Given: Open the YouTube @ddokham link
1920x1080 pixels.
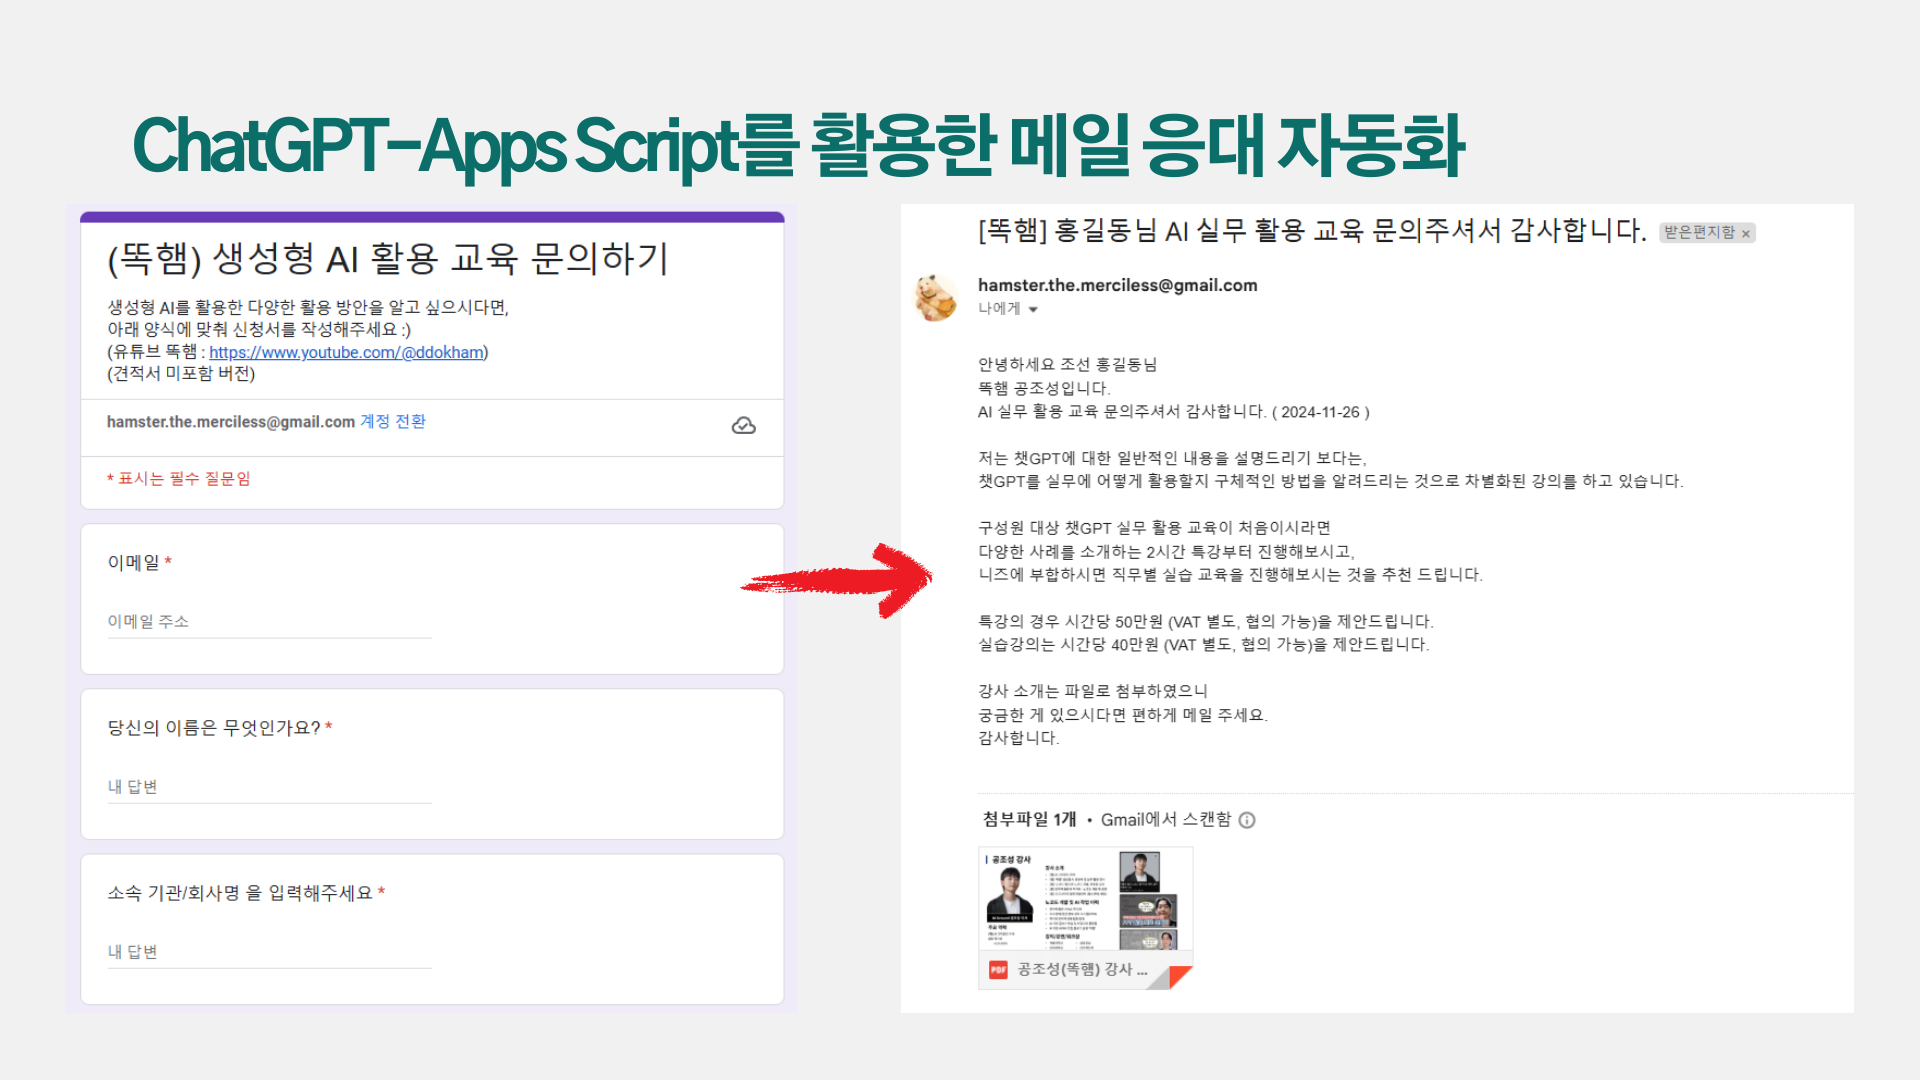Looking at the screenshot, I should (x=346, y=352).
